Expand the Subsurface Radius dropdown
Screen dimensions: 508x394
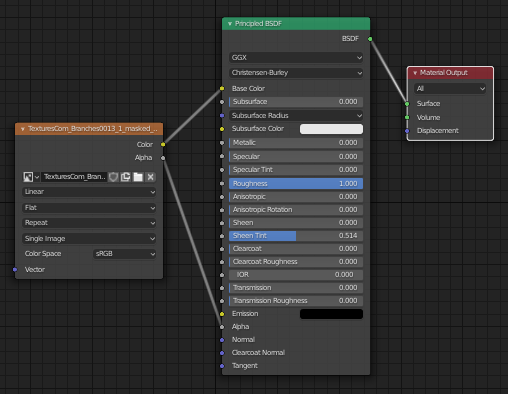click(x=296, y=115)
